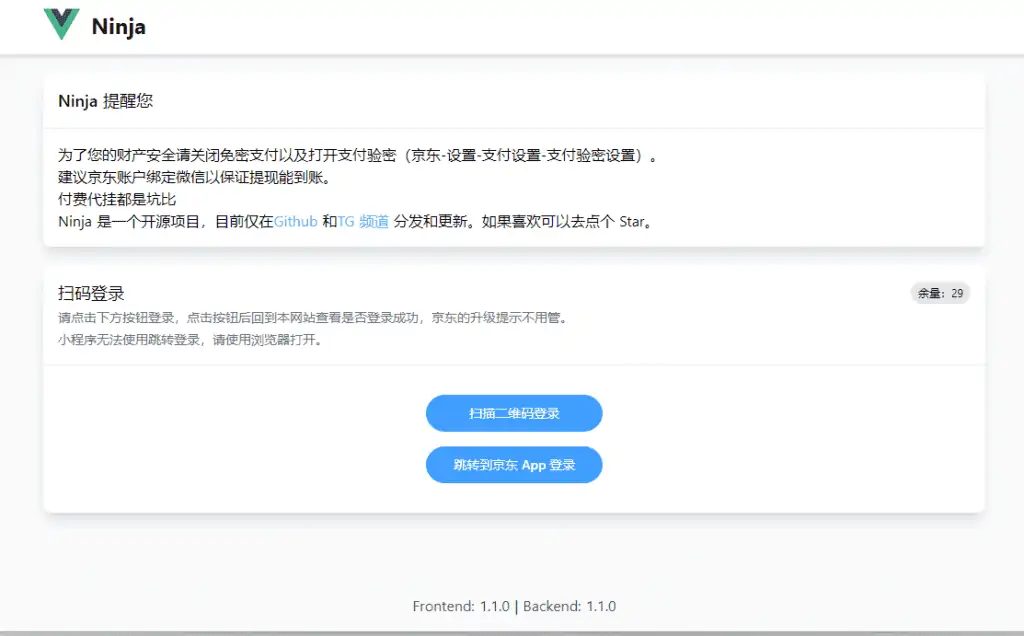Open the Github project link

(294, 222)
